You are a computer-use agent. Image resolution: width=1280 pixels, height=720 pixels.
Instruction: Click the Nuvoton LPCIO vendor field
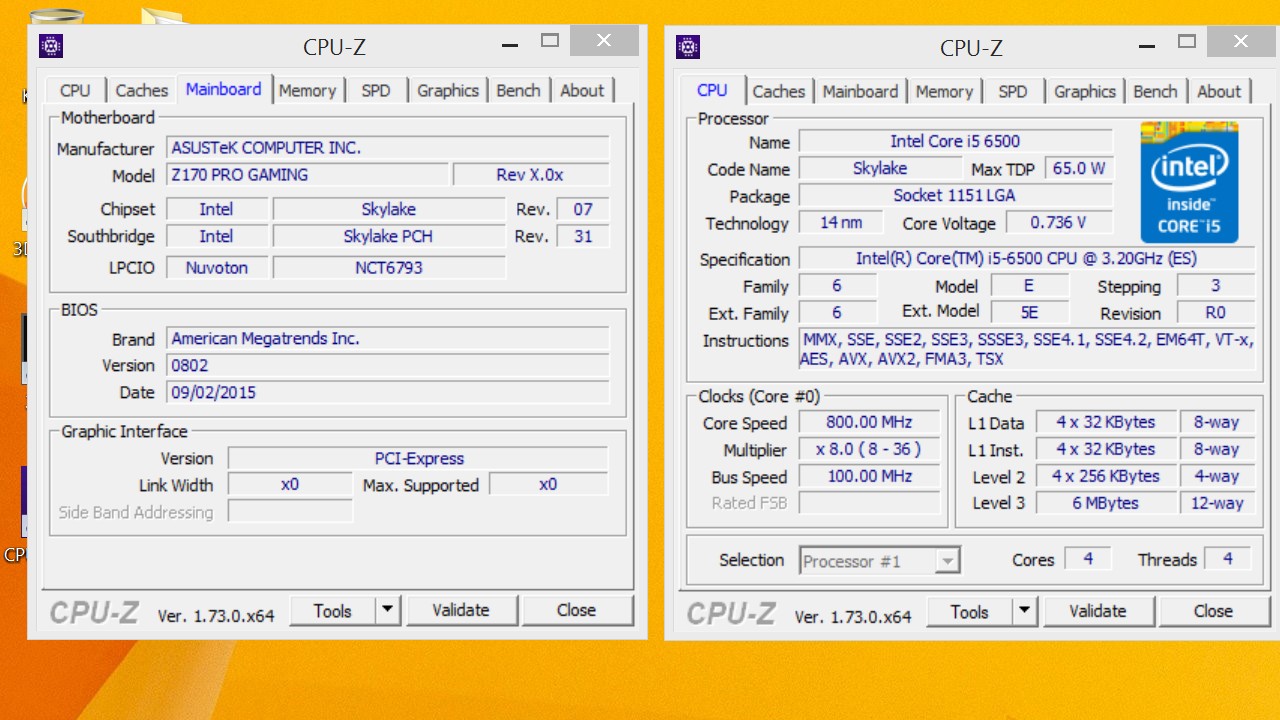click(x=217, y=268)
